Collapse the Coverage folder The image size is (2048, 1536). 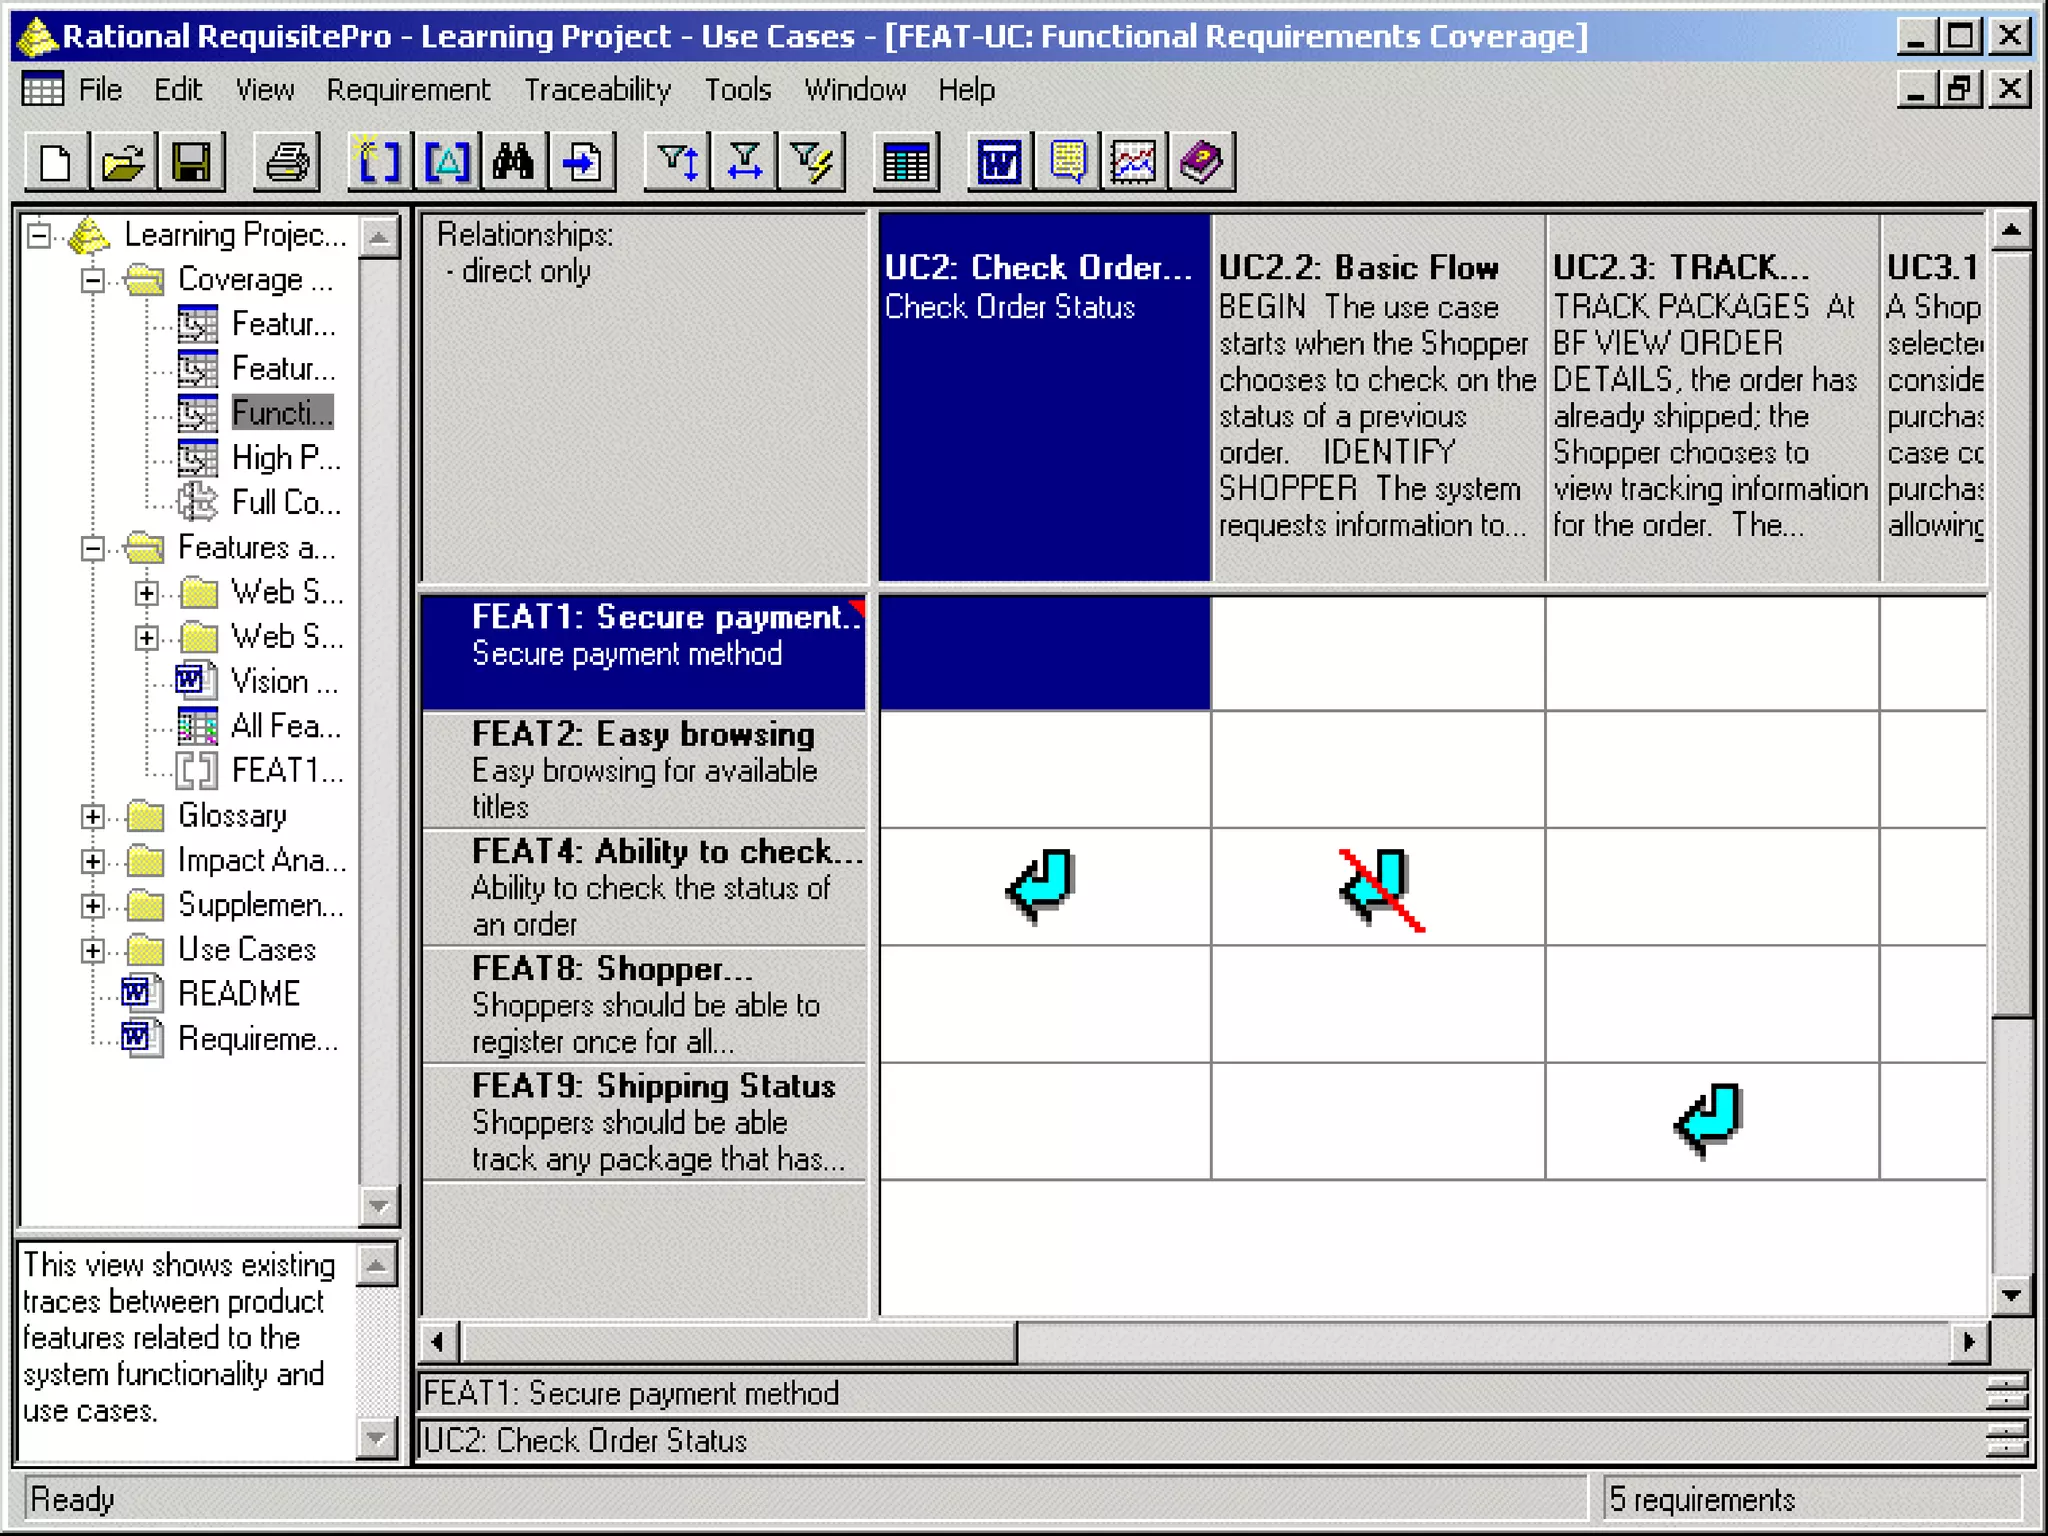[92, 280]
